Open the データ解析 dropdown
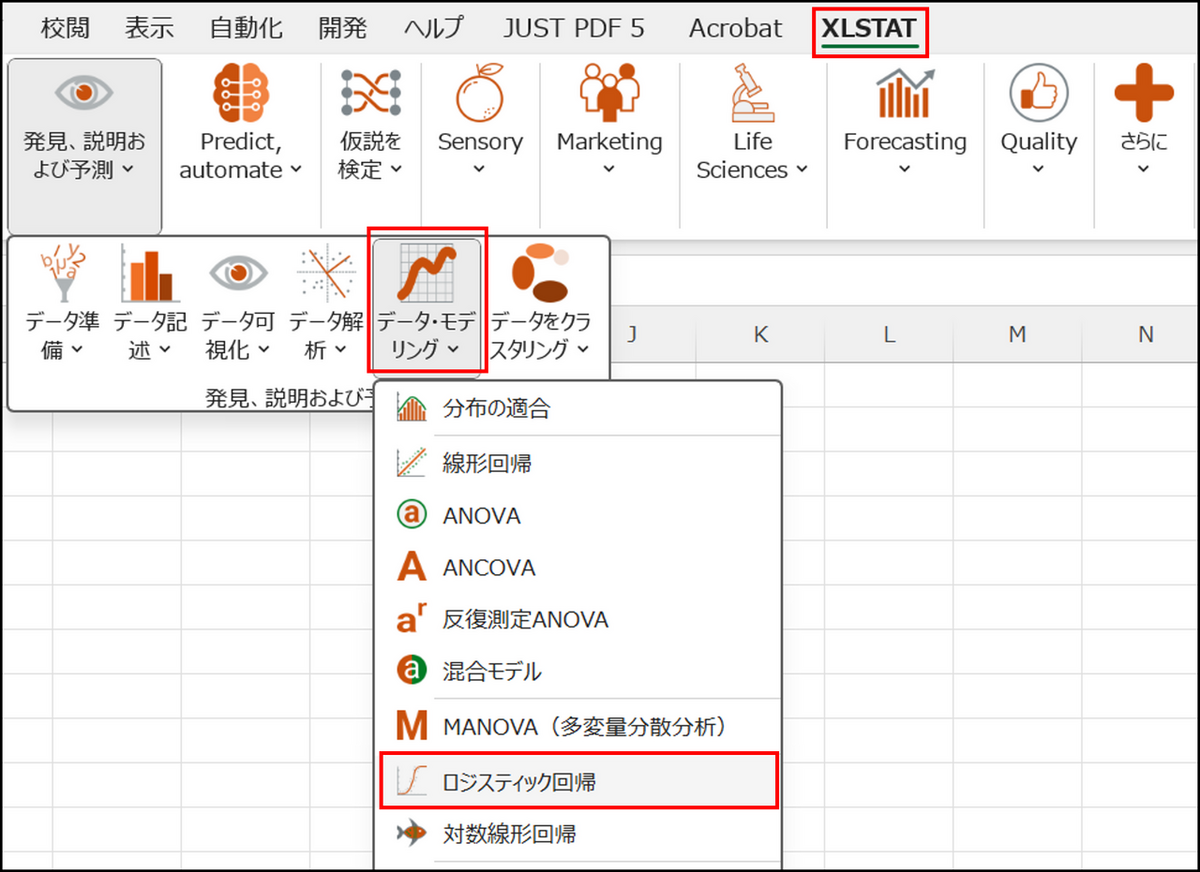The image size is (1200, 872). [326, 334]
